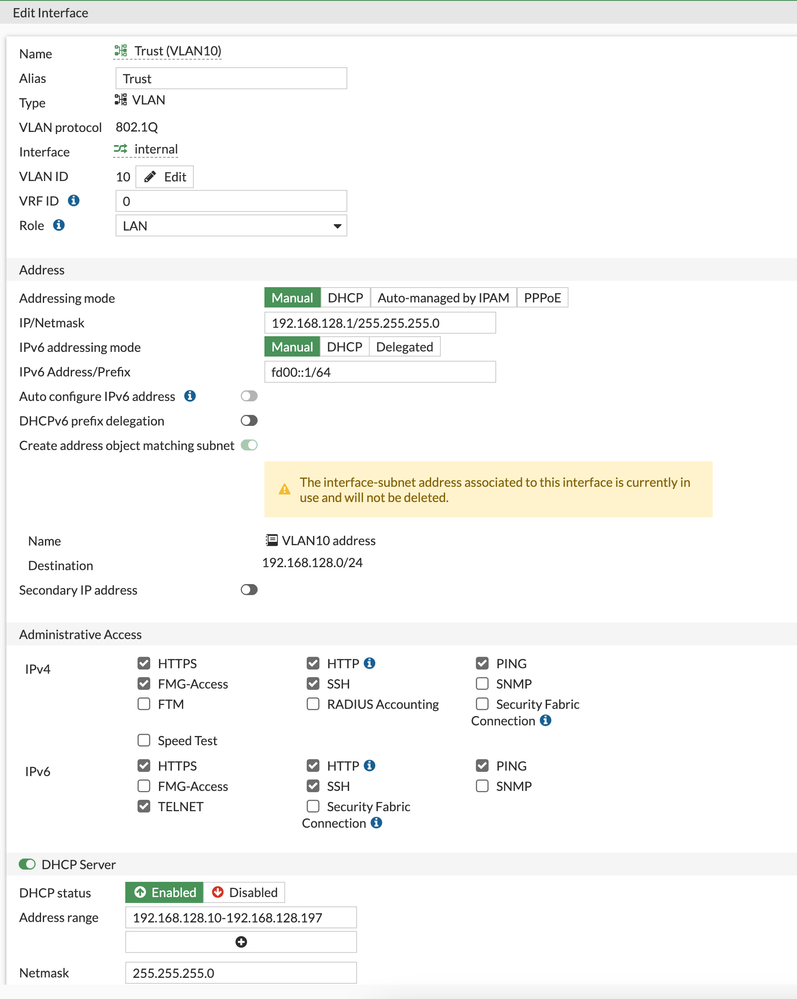Viewport: 797px width, 999px height.
Task: Switch addressing mode to PPPoE
Action: tap(543, 298)
